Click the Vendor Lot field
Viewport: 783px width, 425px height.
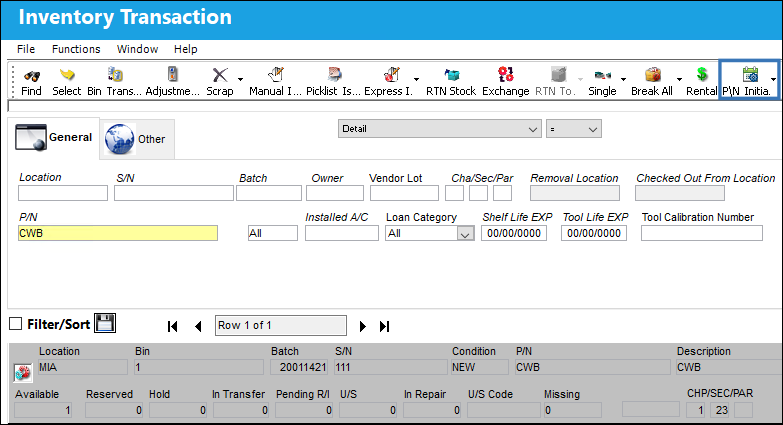[x=404, y=193]
